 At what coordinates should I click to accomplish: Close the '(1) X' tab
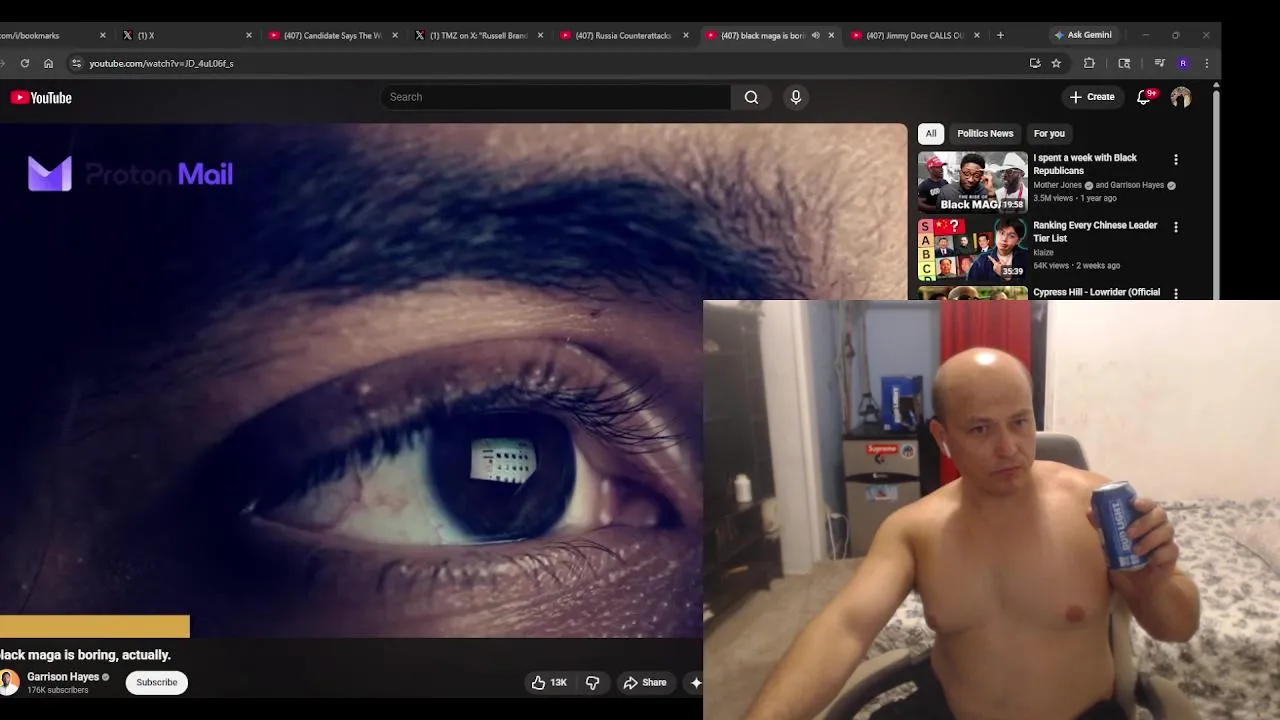[x=249, y=35]
